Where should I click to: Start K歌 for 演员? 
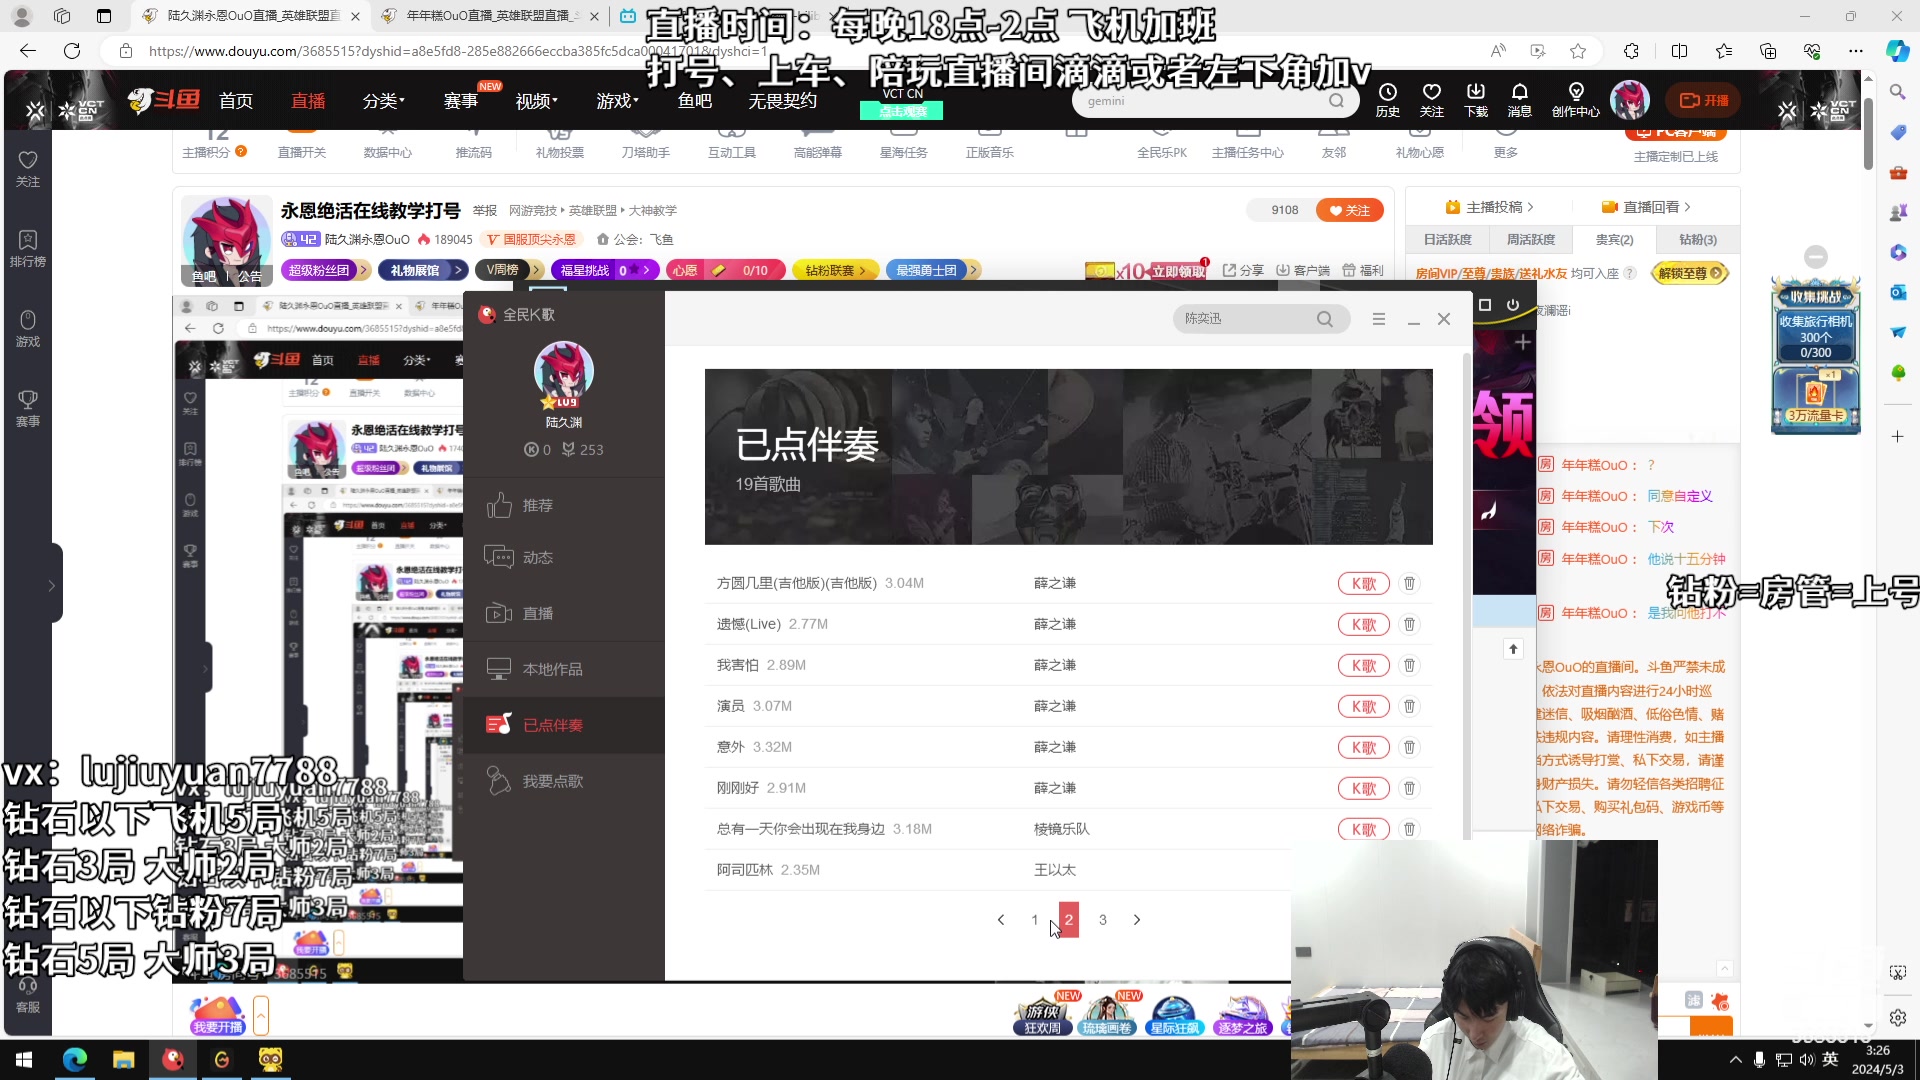1364,706
